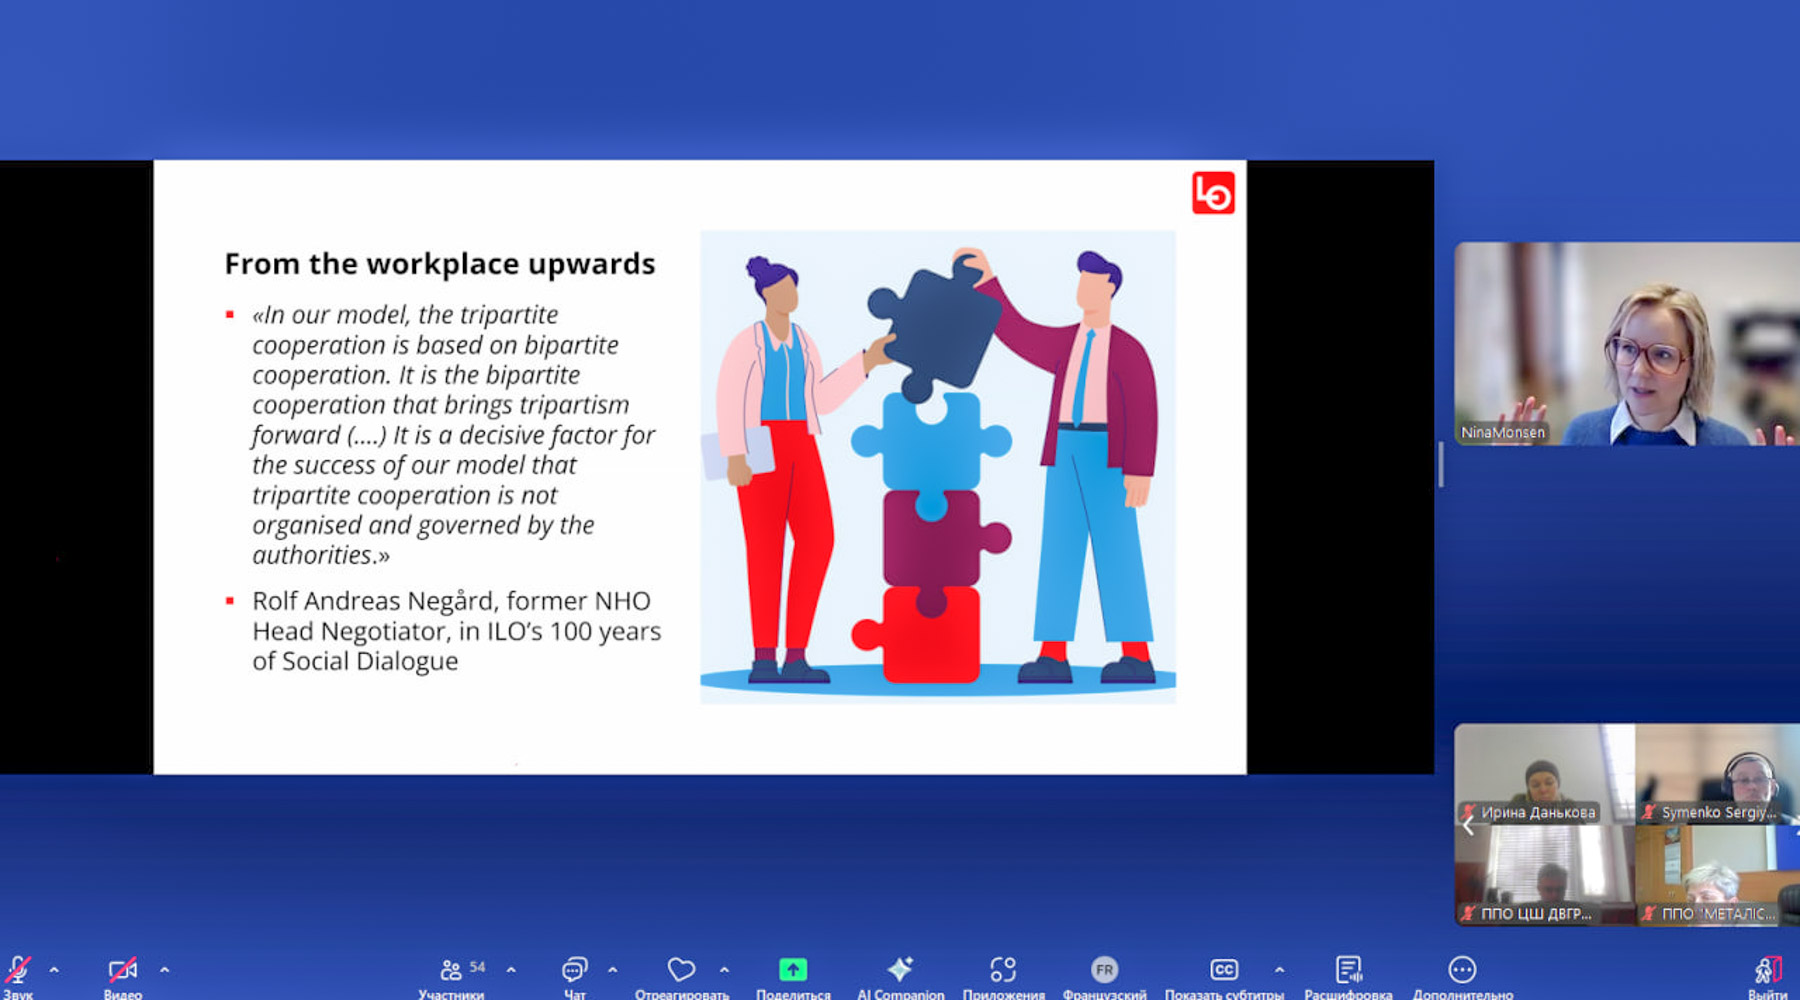
Task: Click the green Поделиться share screen icon
Action: (793, 970)
